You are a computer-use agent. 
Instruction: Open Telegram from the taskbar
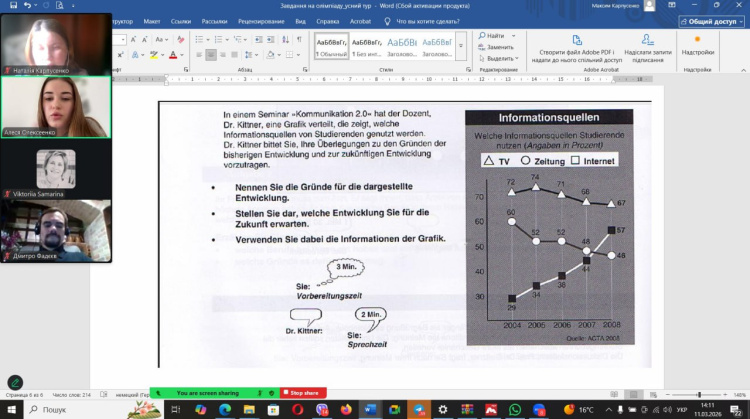click(419, 410)
